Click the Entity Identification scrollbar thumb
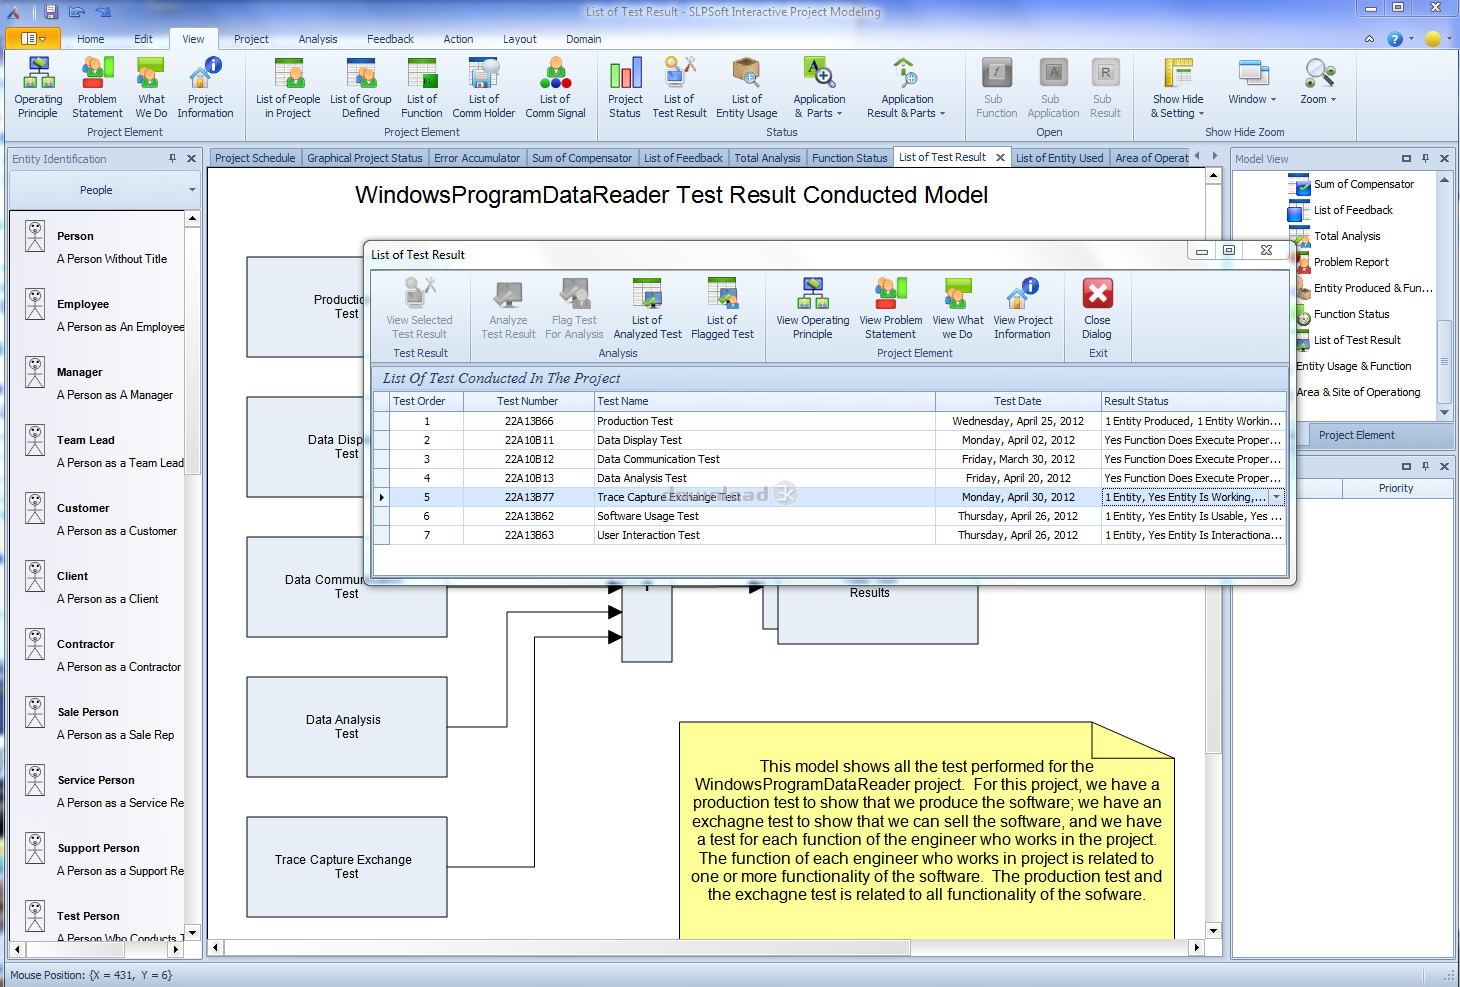The image size is (1460, 987). point(193,350)
